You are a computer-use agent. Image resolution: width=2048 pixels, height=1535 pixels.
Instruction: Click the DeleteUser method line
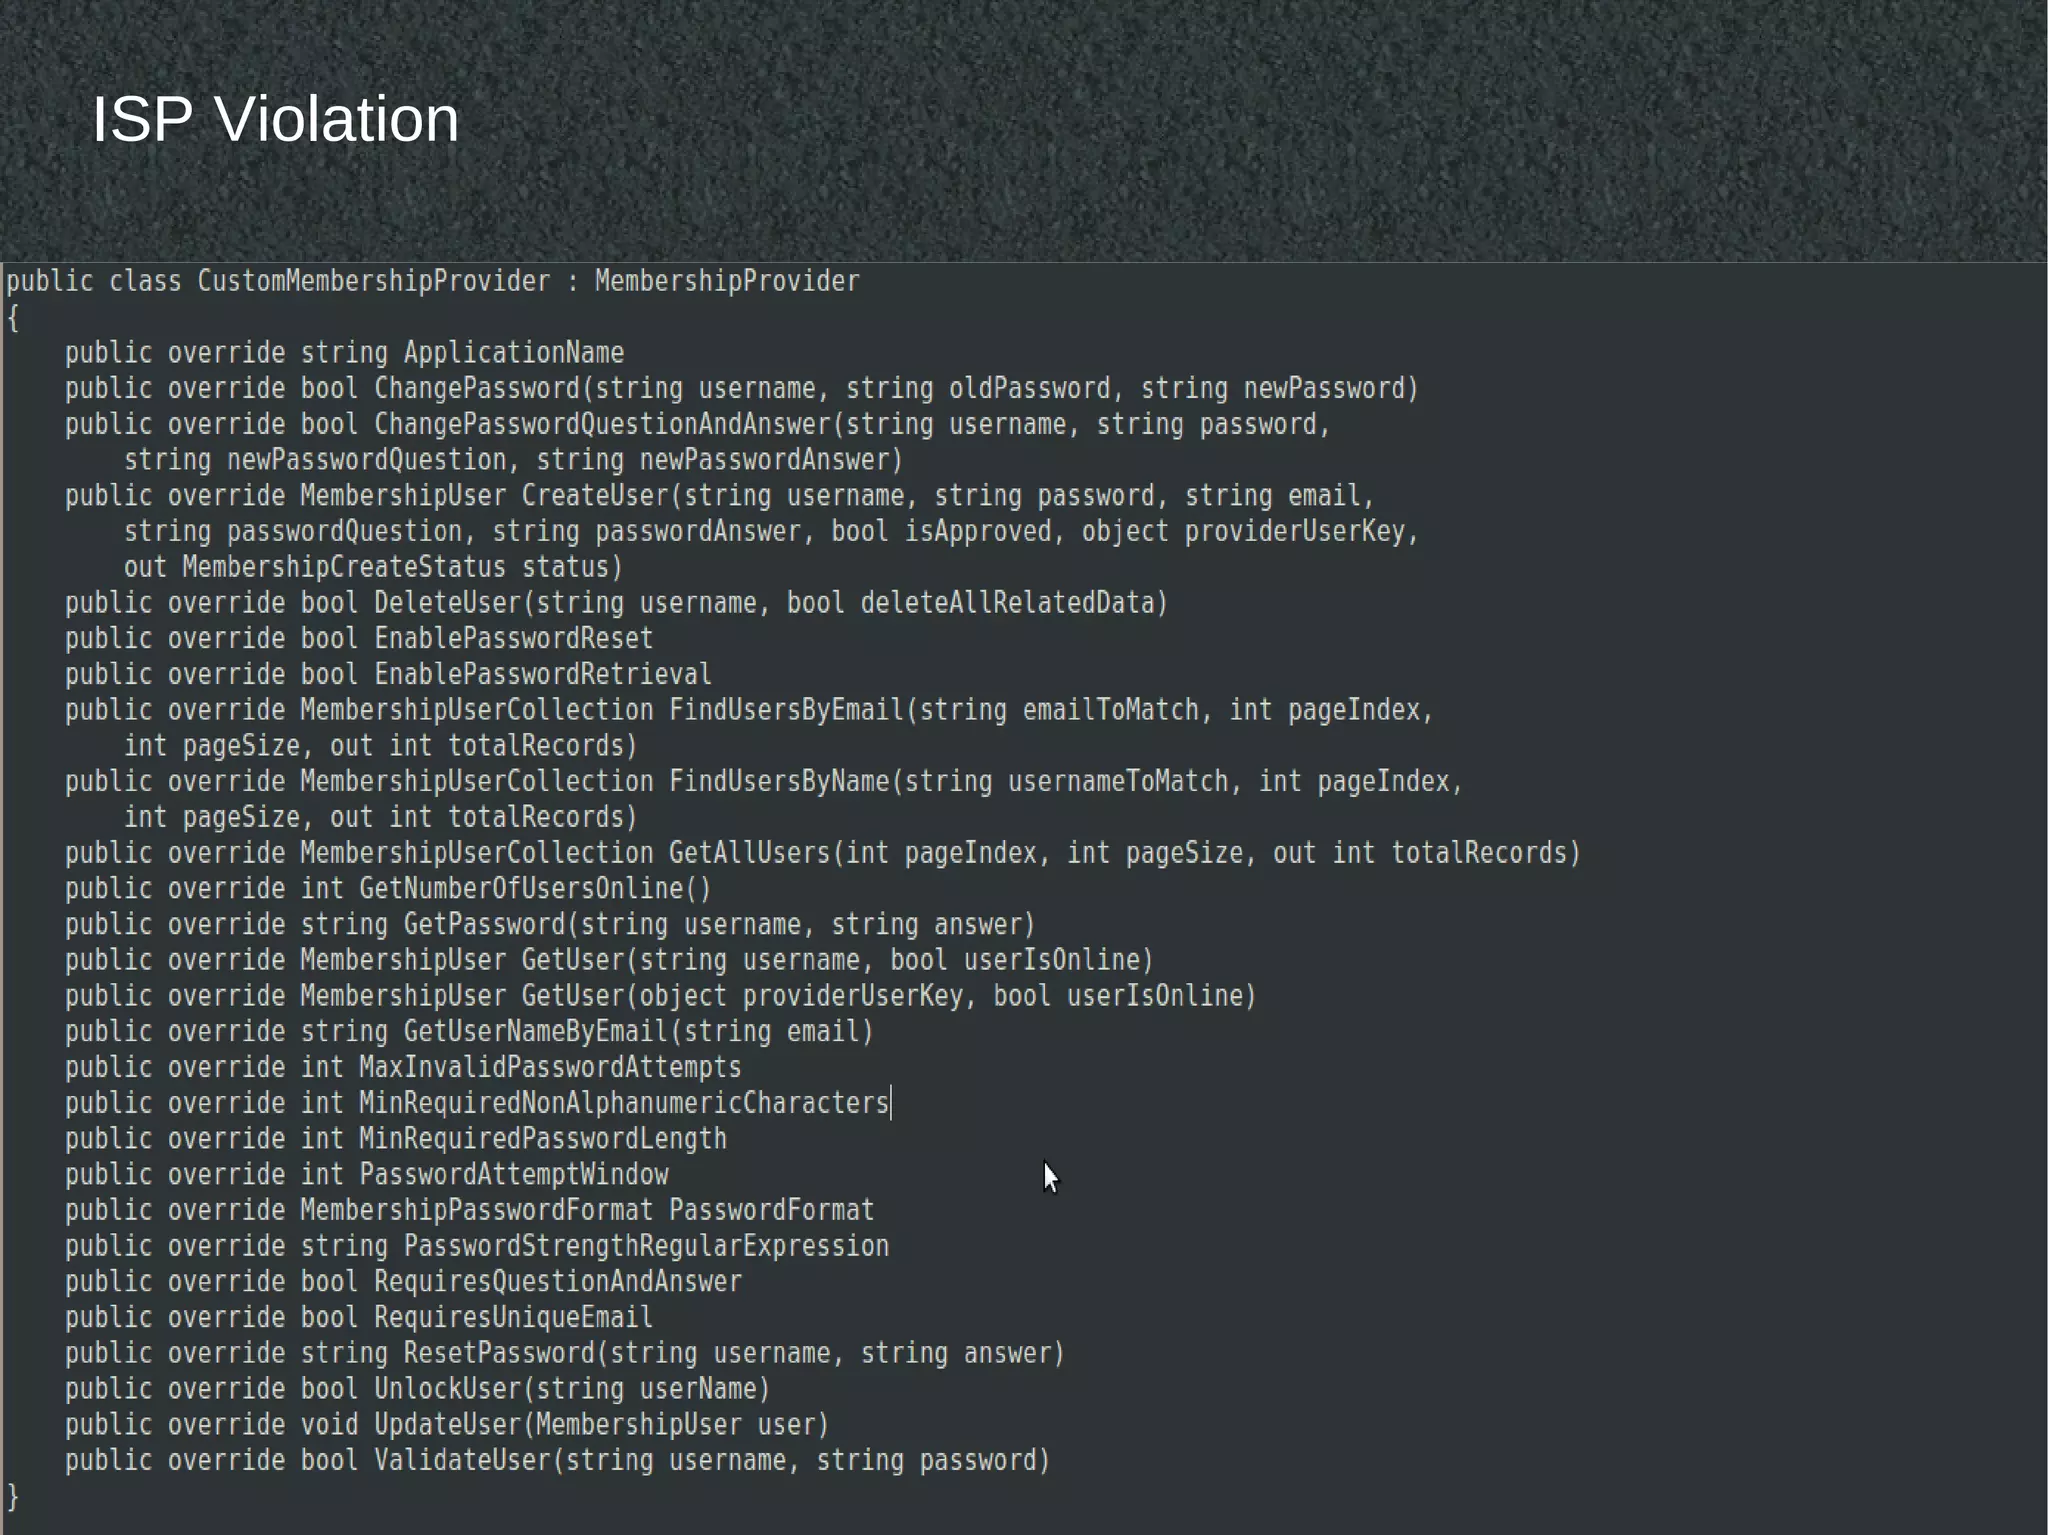point(616,603)
